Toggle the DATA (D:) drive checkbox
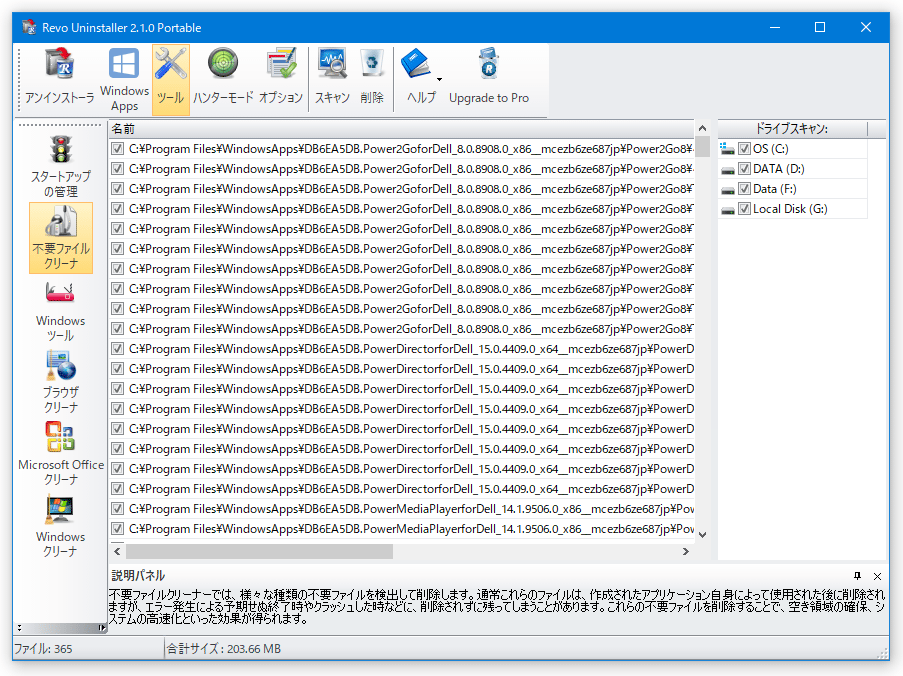Image resolution: width=903 pixels, height=676 pixels. coord(744,169)
